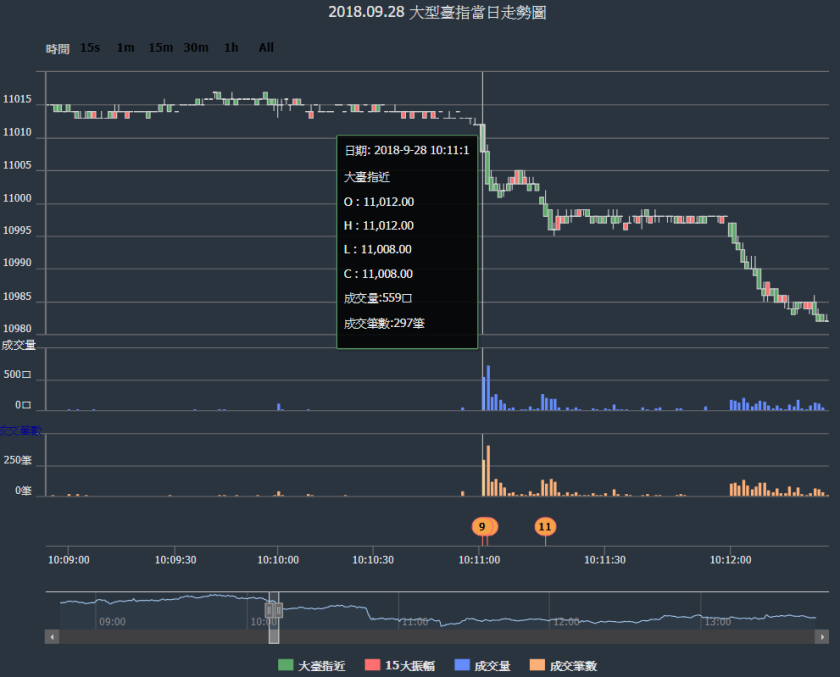Click the red 15大振幅 legend swatch

pos(373,665)
